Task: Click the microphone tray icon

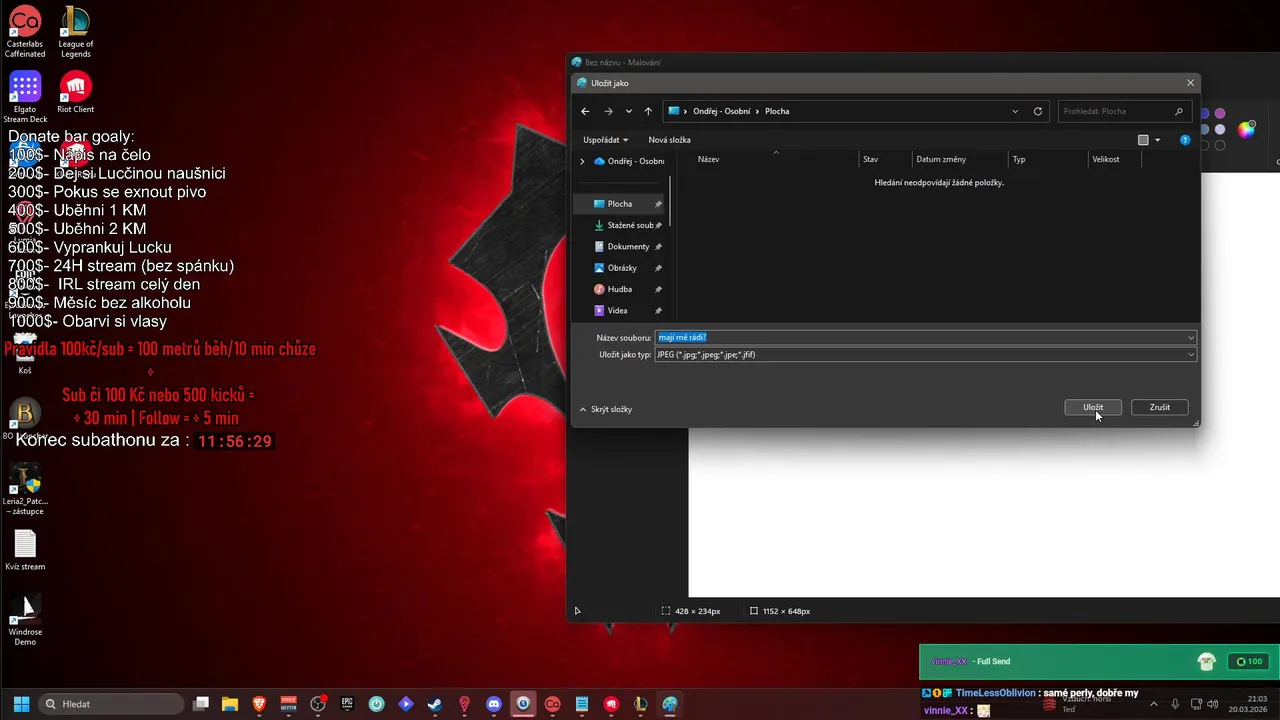Action: coord(1175,704)
